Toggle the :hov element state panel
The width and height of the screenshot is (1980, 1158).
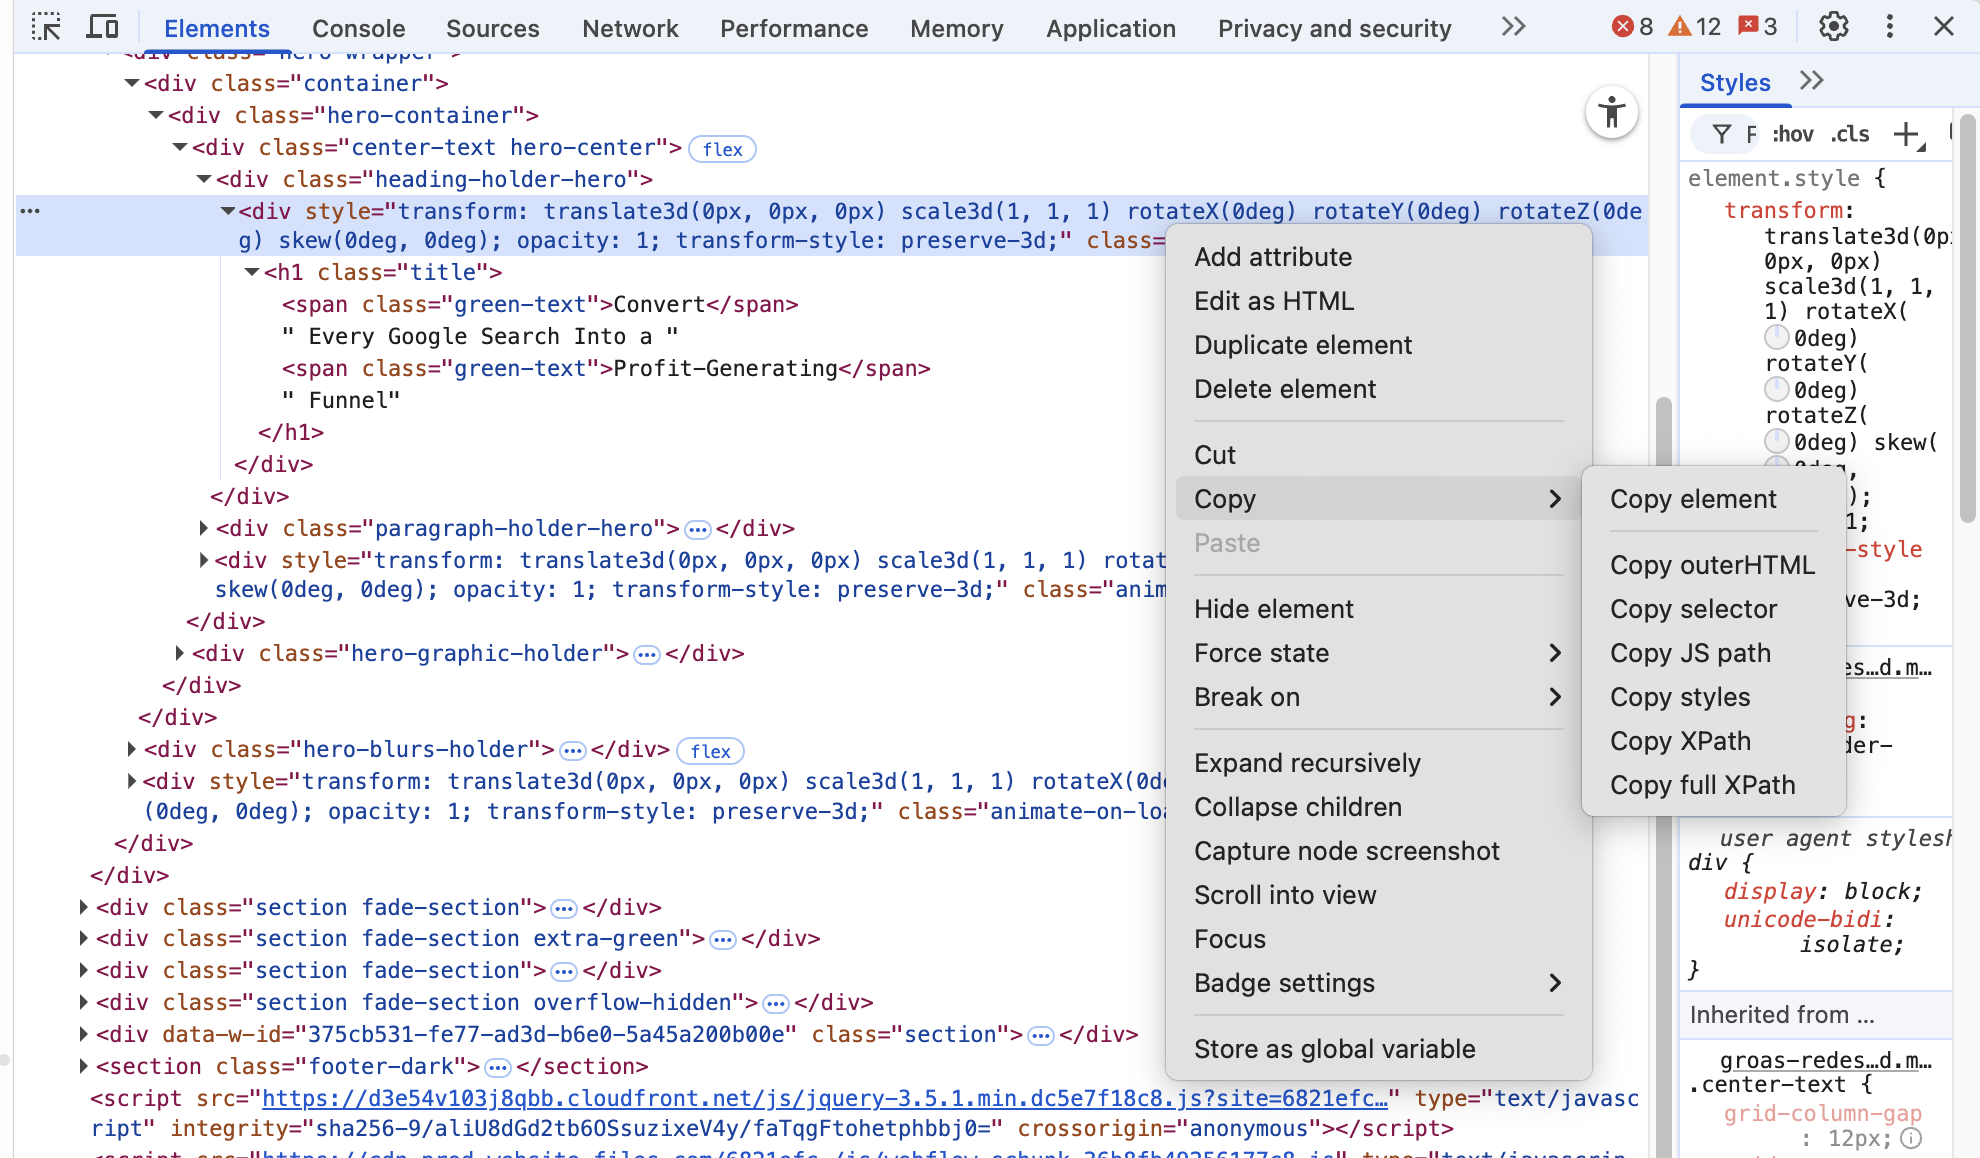[1793, 134]
